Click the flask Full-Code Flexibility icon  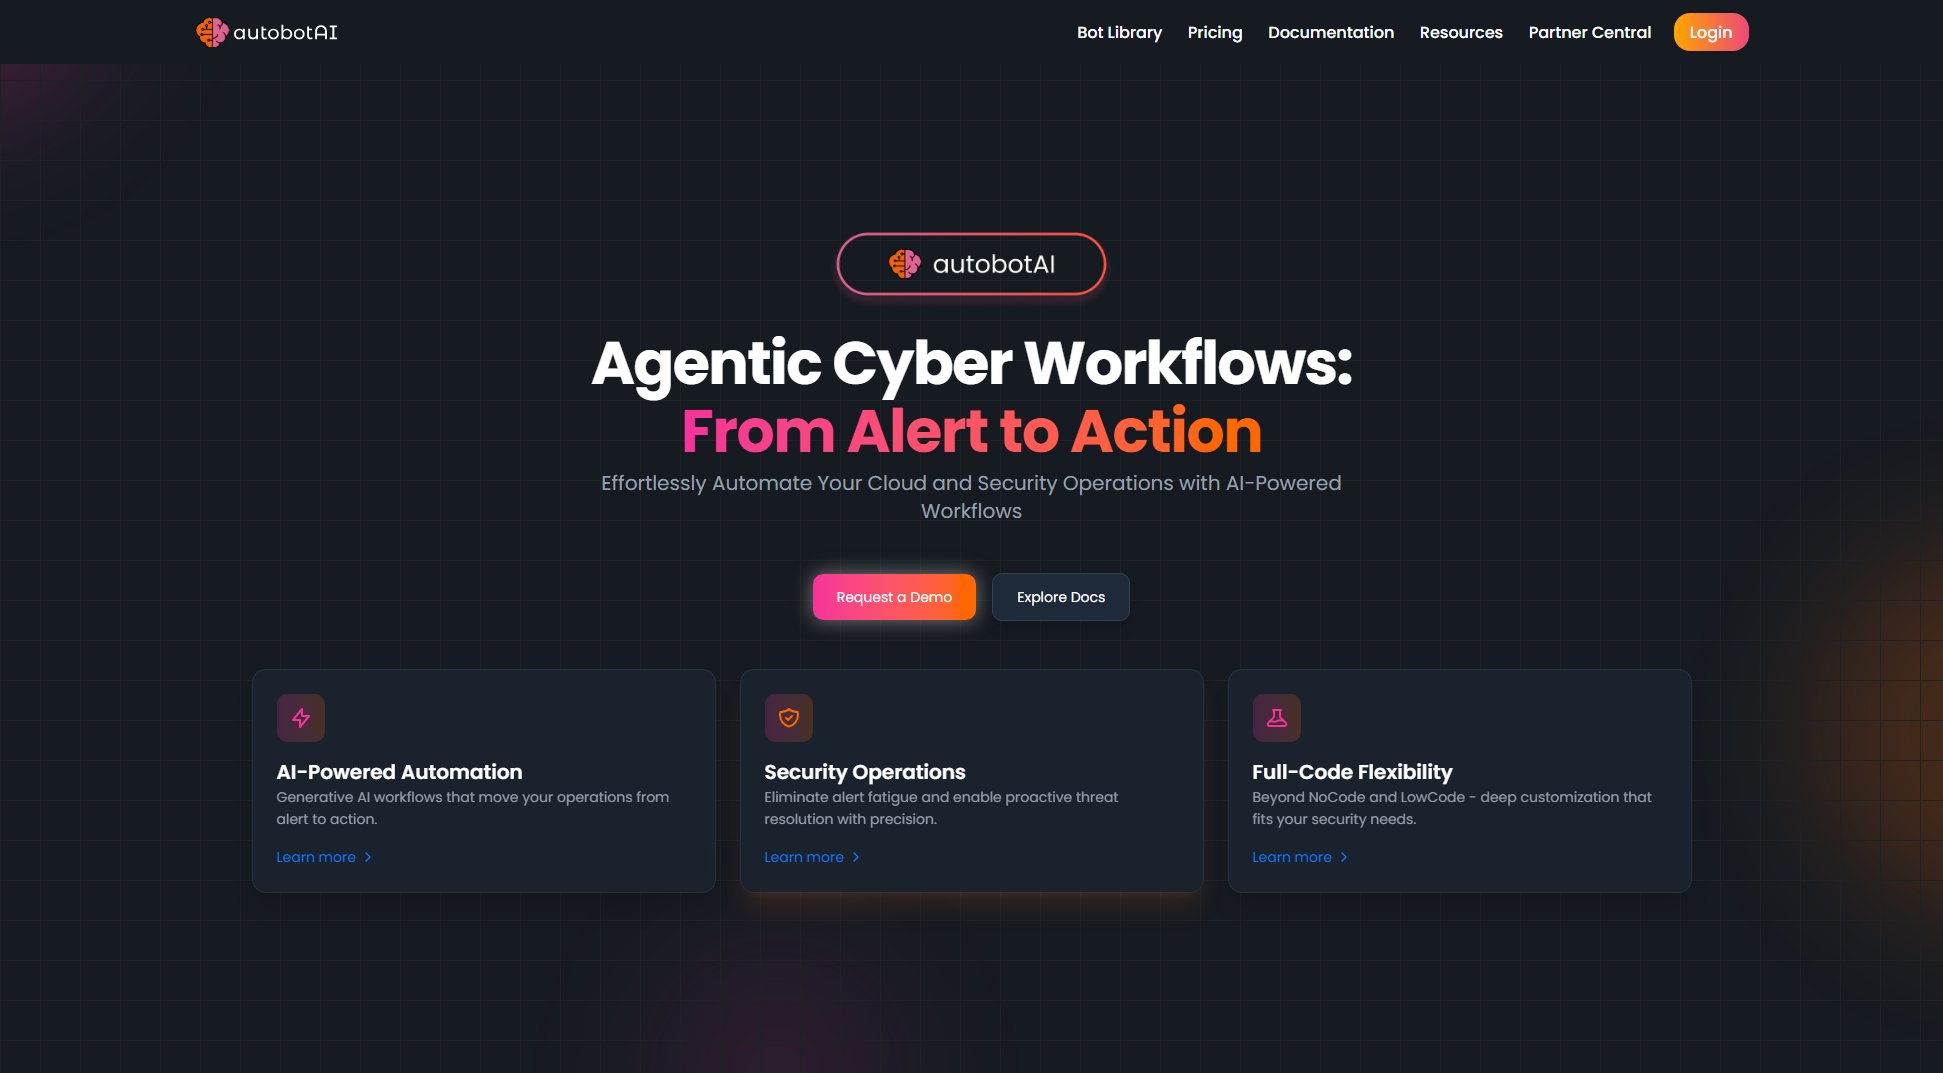[x=1277, y=718]
